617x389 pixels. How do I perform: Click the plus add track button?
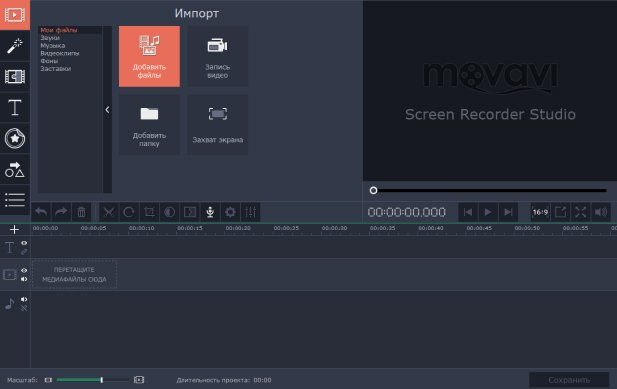(15, 229)
